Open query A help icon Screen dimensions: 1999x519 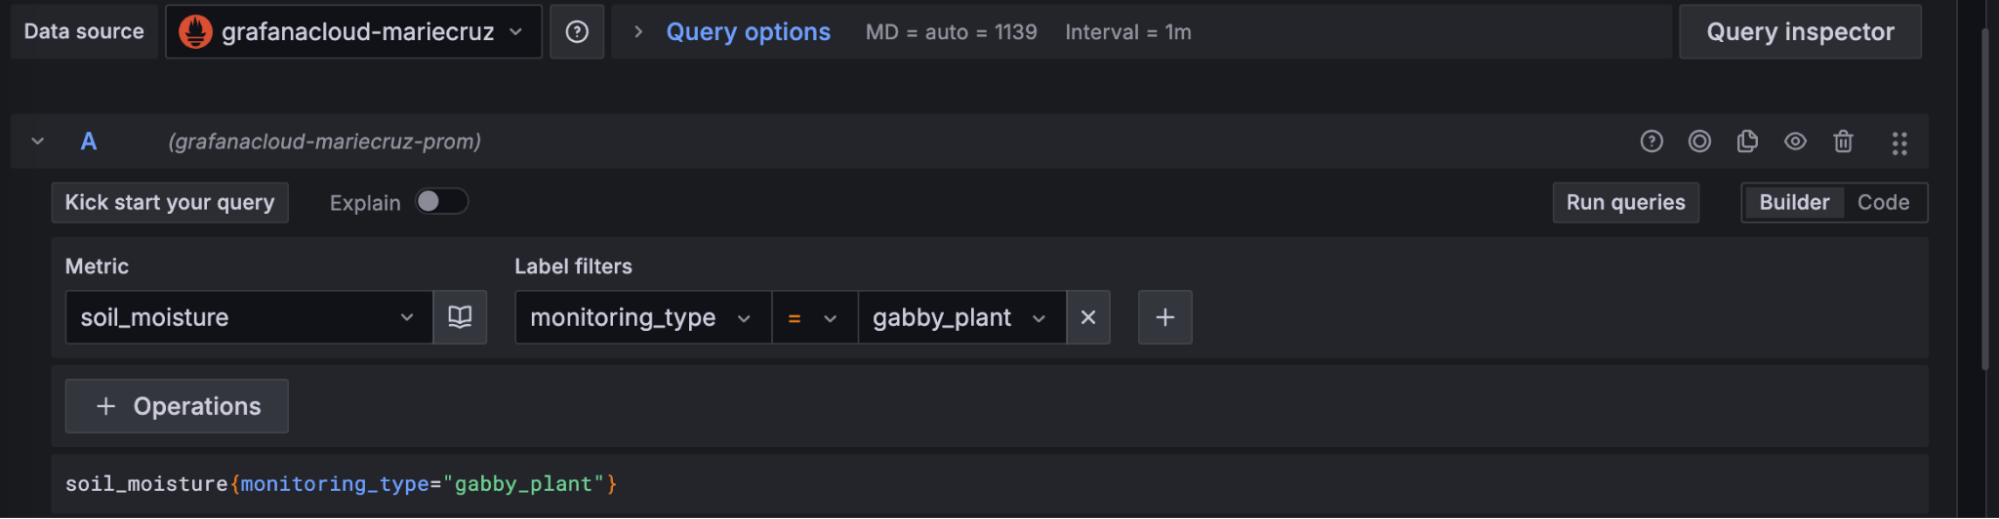point(1651,142)
